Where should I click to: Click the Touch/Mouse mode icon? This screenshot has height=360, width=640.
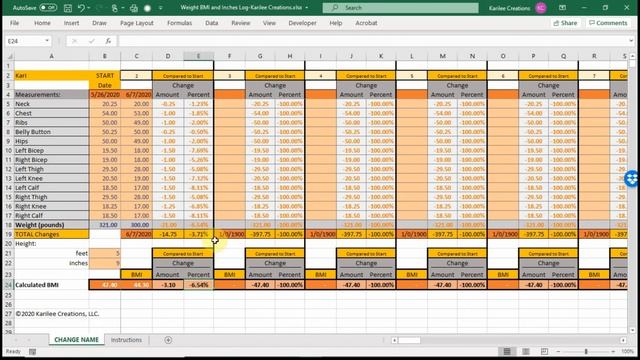[x=115, y=8]
